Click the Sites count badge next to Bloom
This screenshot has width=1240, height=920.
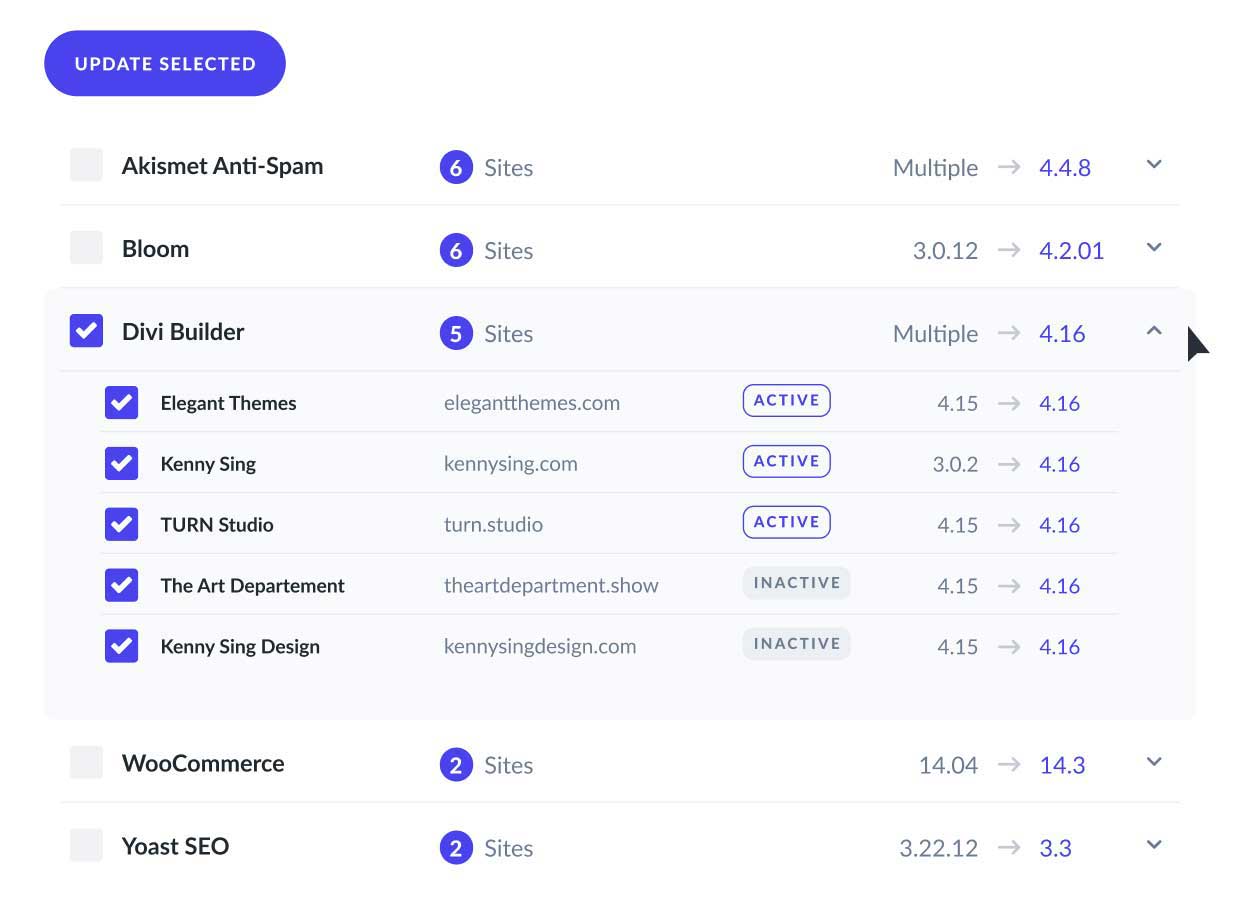457,250
